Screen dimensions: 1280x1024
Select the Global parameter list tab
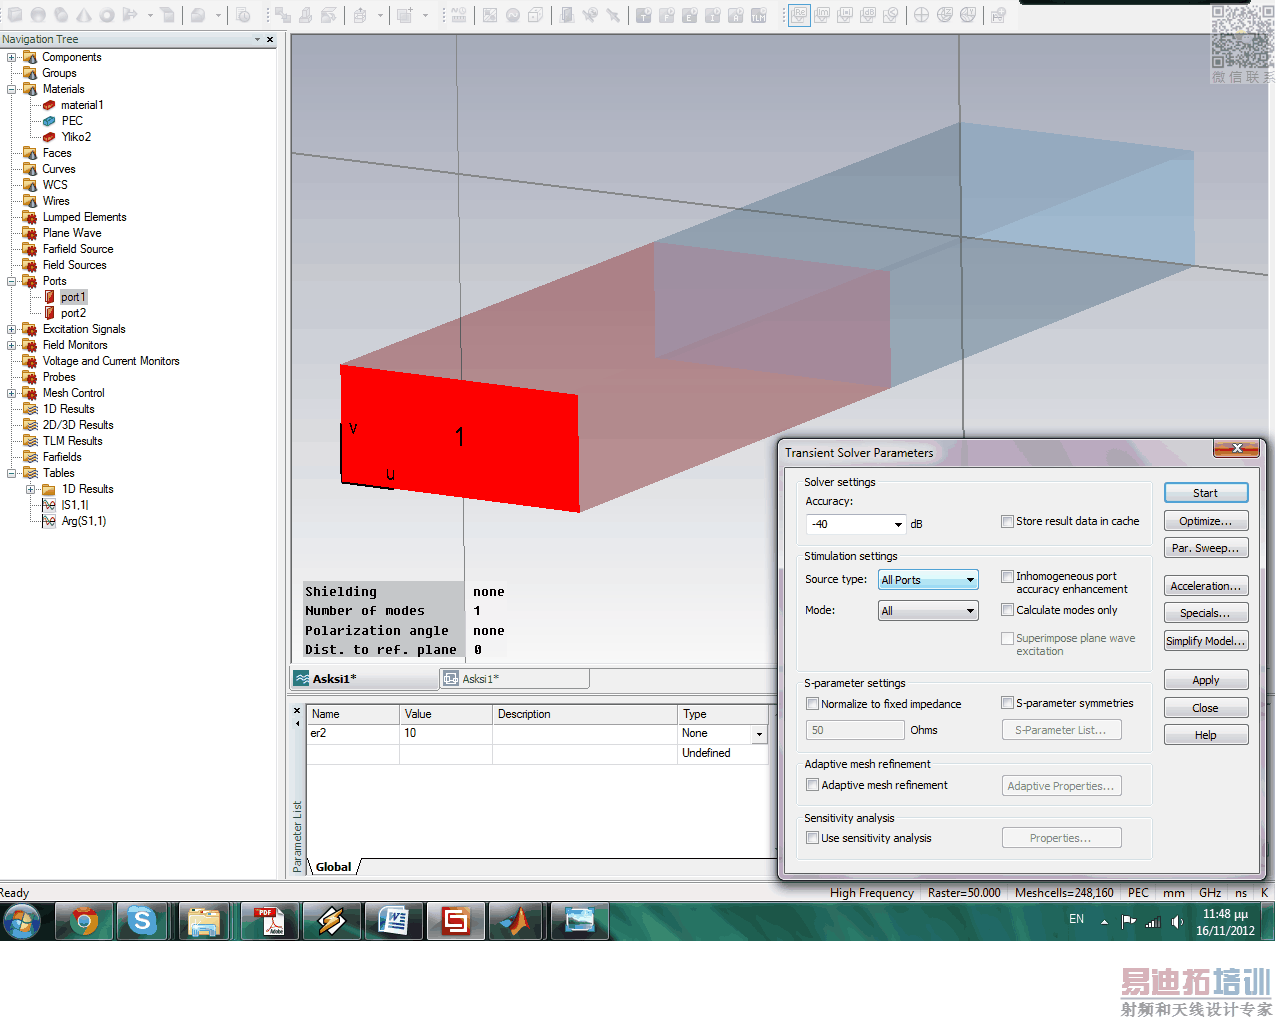tap(334, 867)
